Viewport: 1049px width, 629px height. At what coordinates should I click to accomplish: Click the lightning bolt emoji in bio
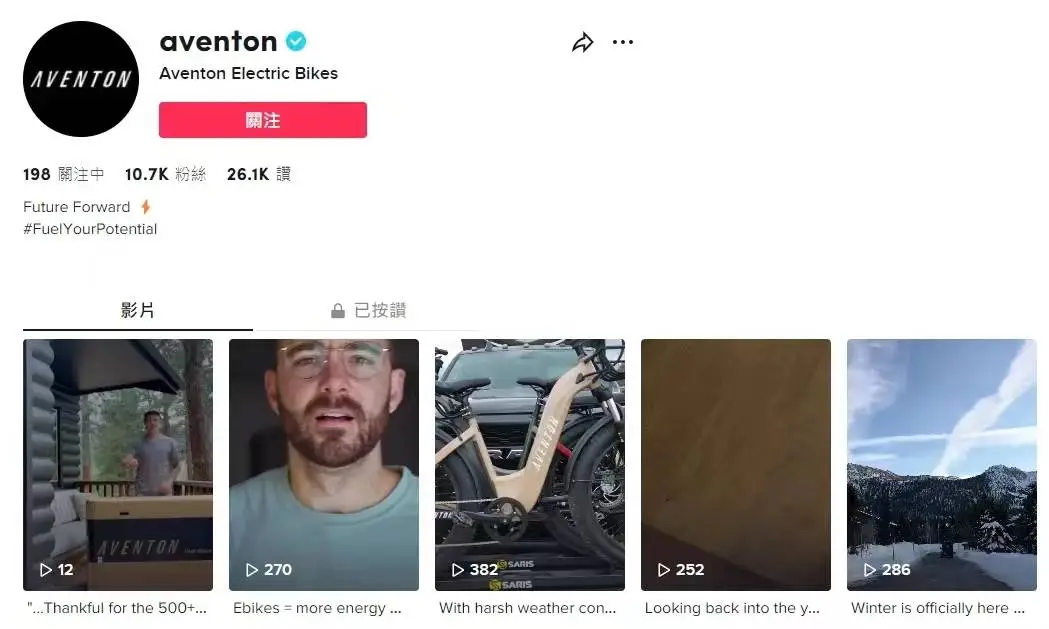click(x=145, y=207)
